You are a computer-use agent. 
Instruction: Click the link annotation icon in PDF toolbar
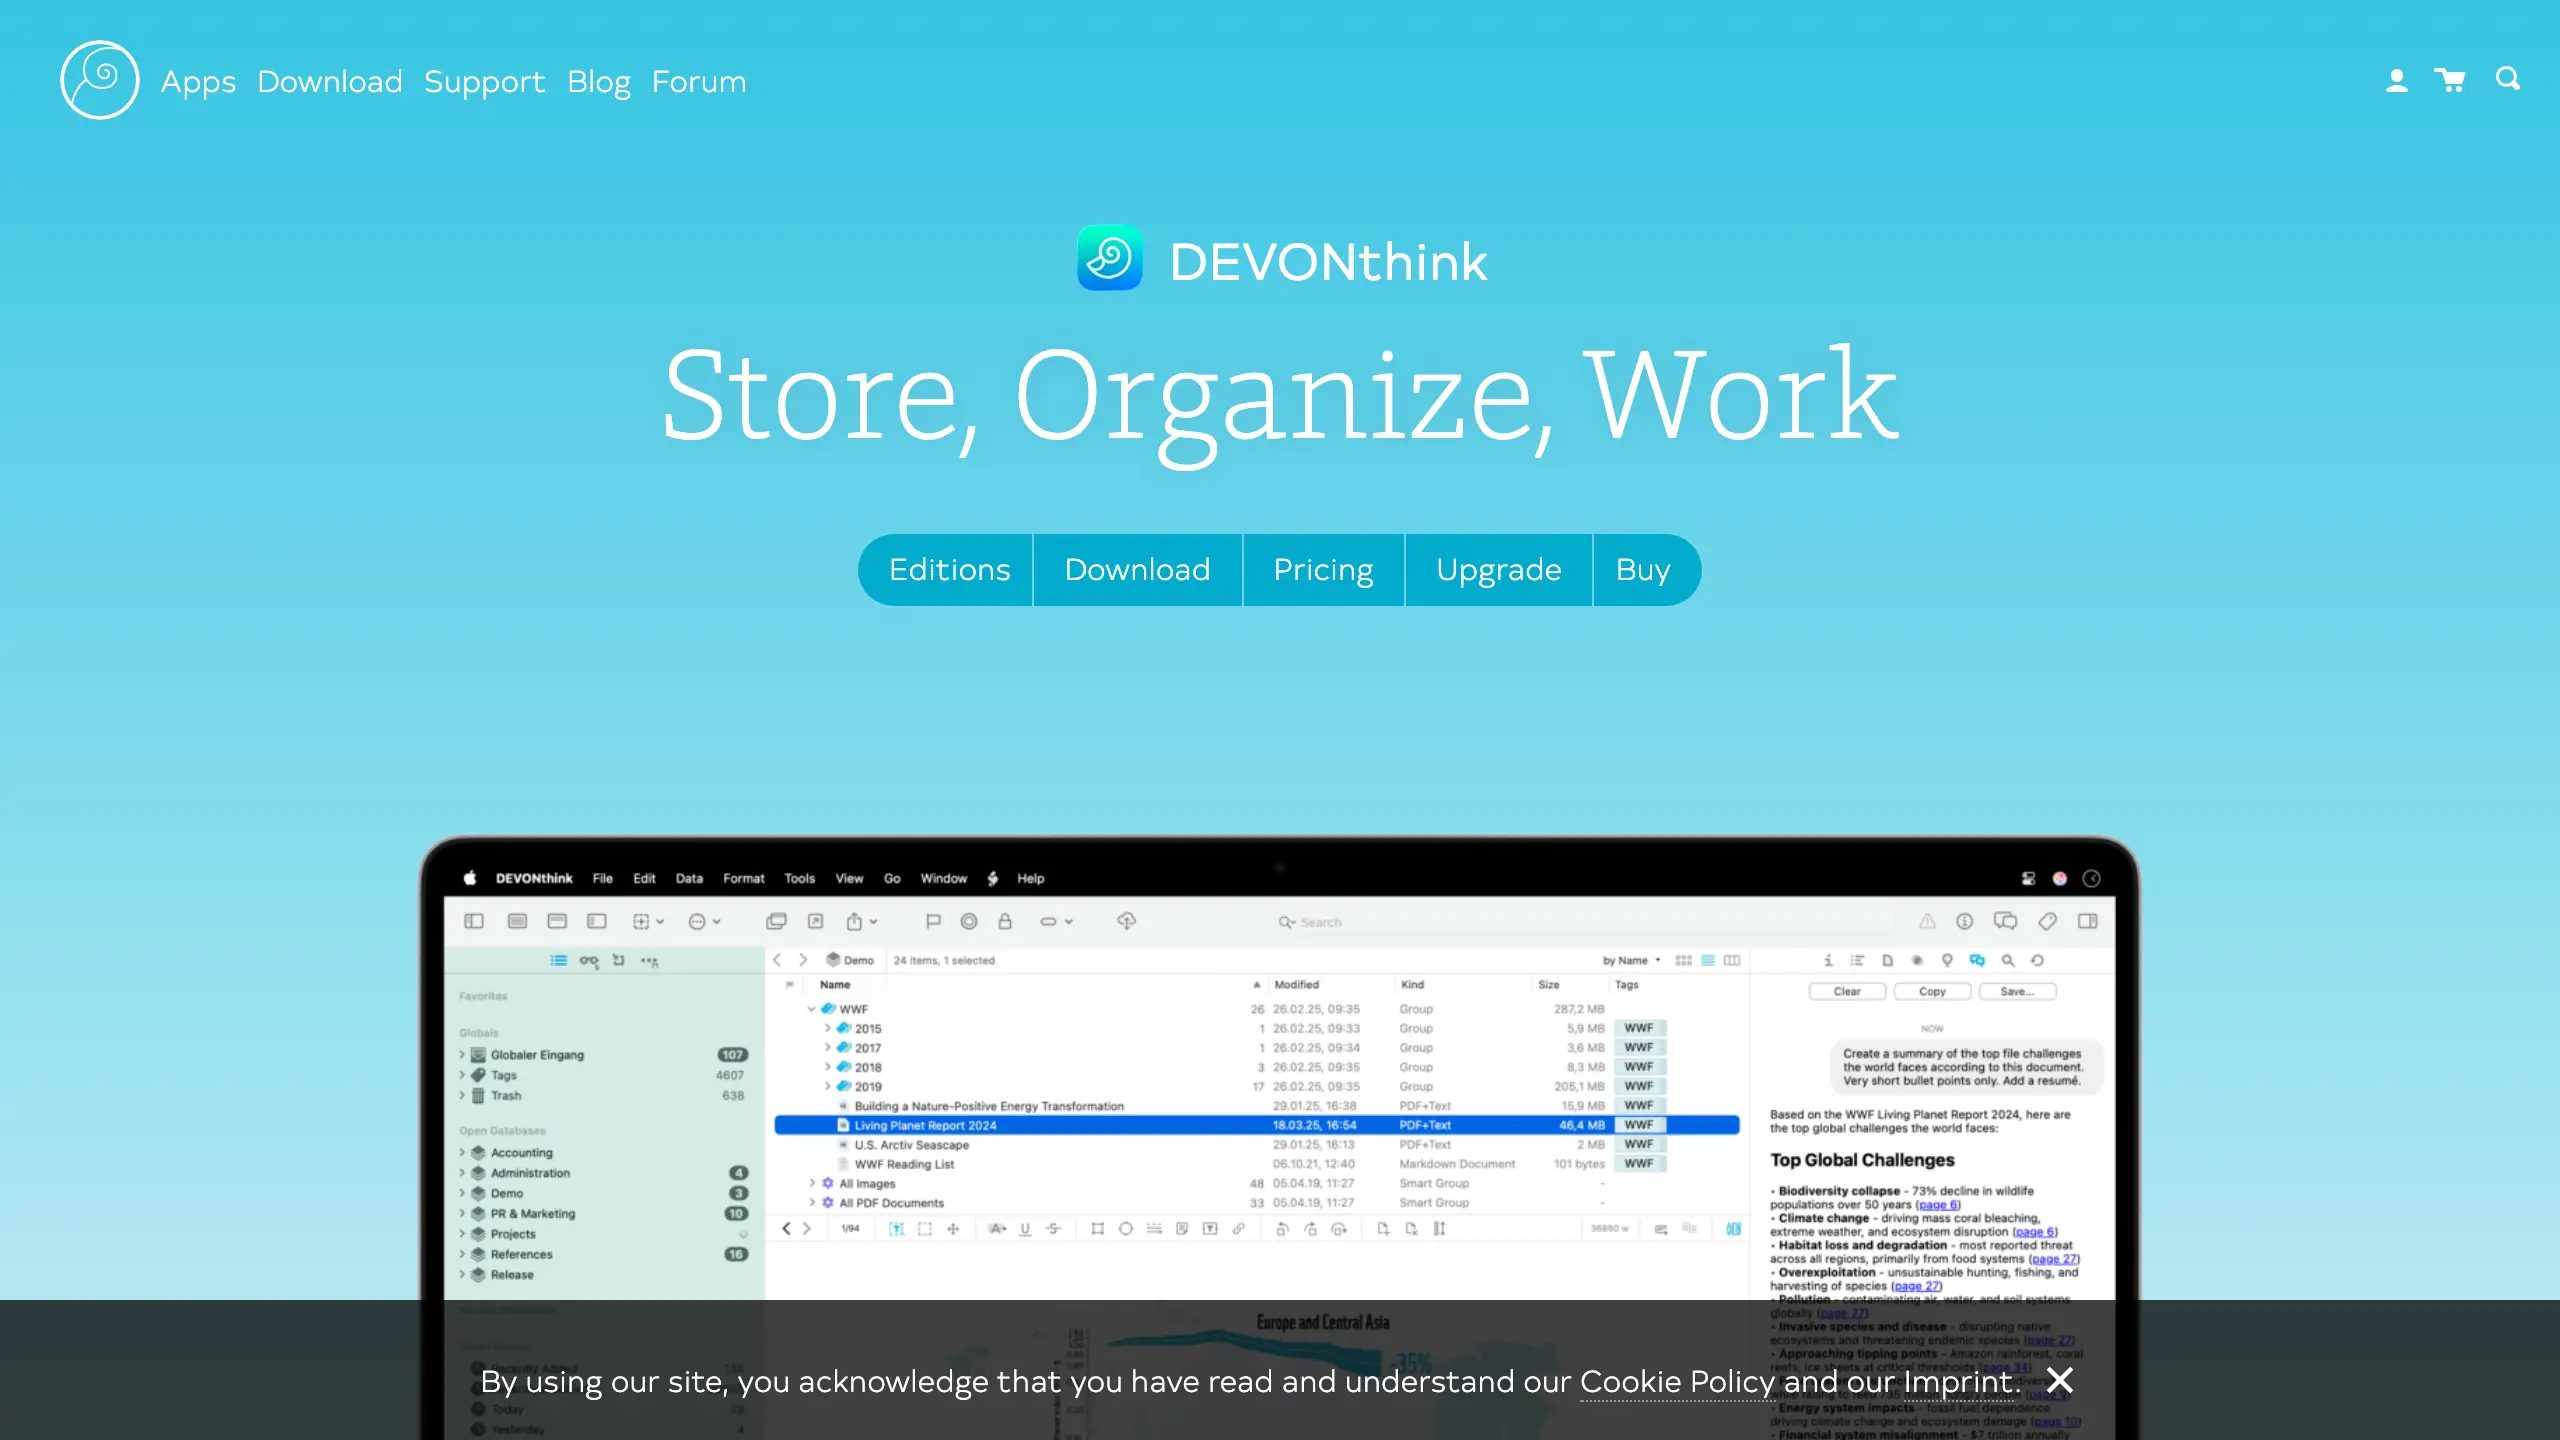pos(1239,1229)
